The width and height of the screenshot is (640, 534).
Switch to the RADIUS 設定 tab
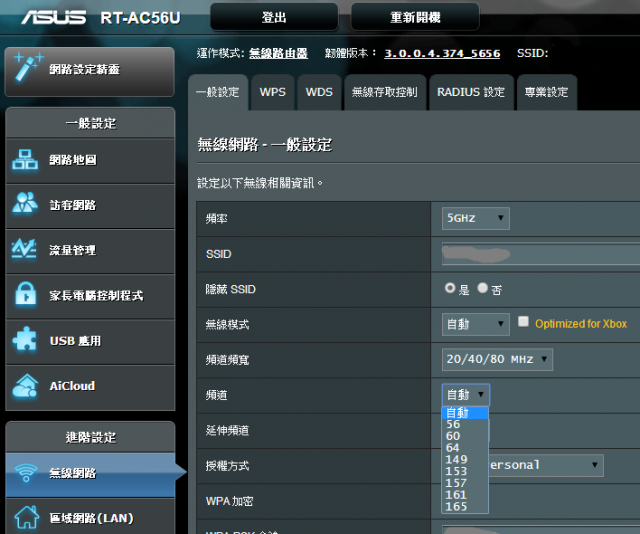(x=471, y=92)
